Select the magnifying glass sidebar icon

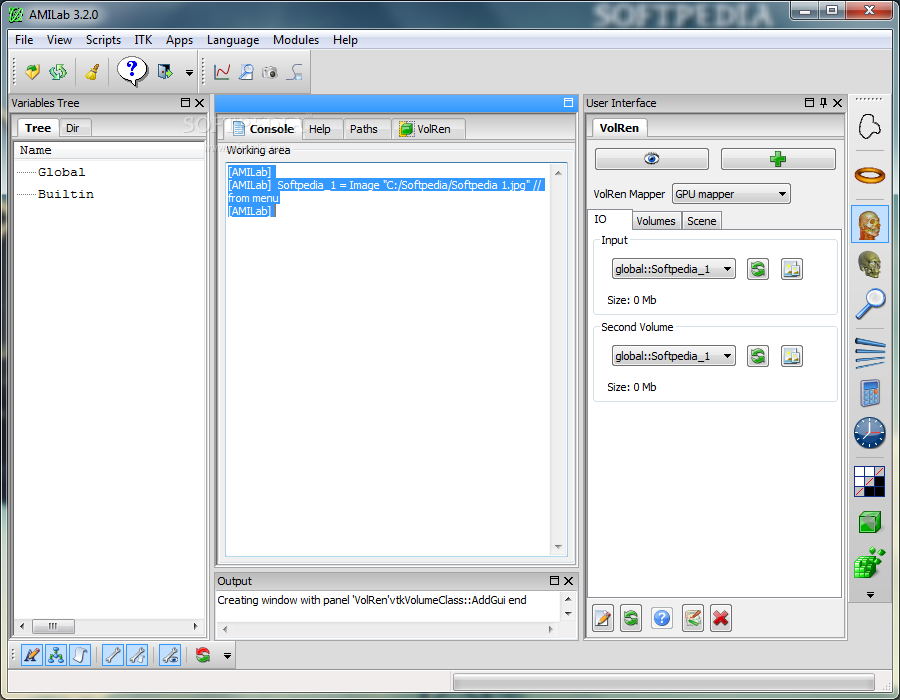click(x=870, y=304)
